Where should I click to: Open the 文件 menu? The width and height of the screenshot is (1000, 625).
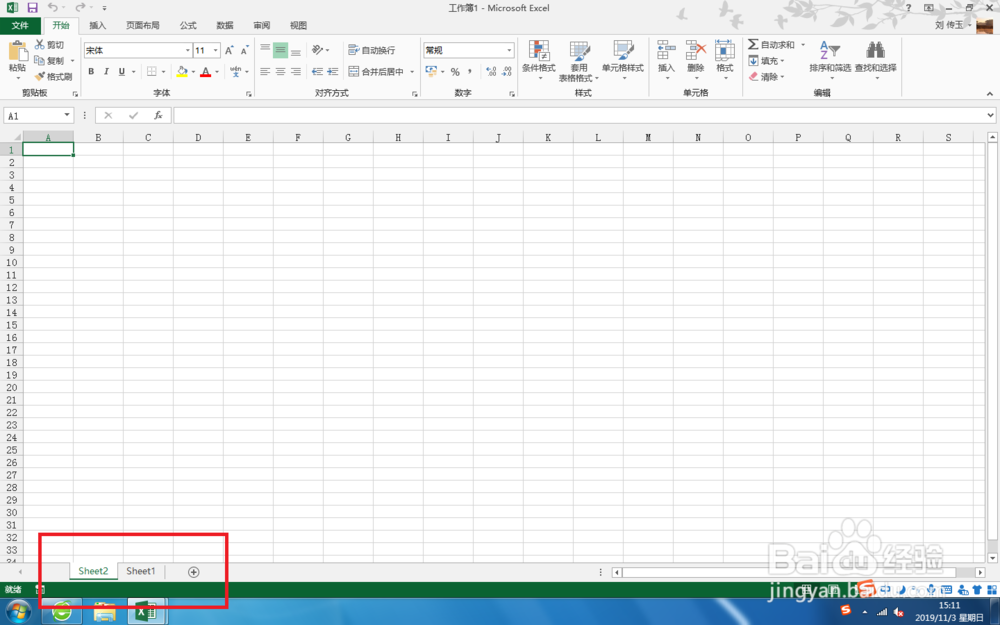[21, 25]
